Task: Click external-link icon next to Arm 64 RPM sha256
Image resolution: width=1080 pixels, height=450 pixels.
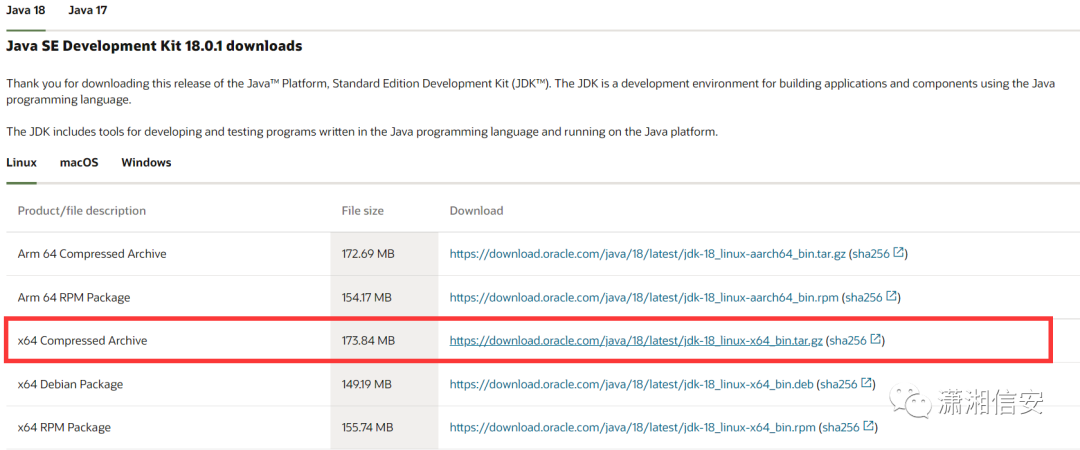Action: pyautogui.click(x=891, y=296)
